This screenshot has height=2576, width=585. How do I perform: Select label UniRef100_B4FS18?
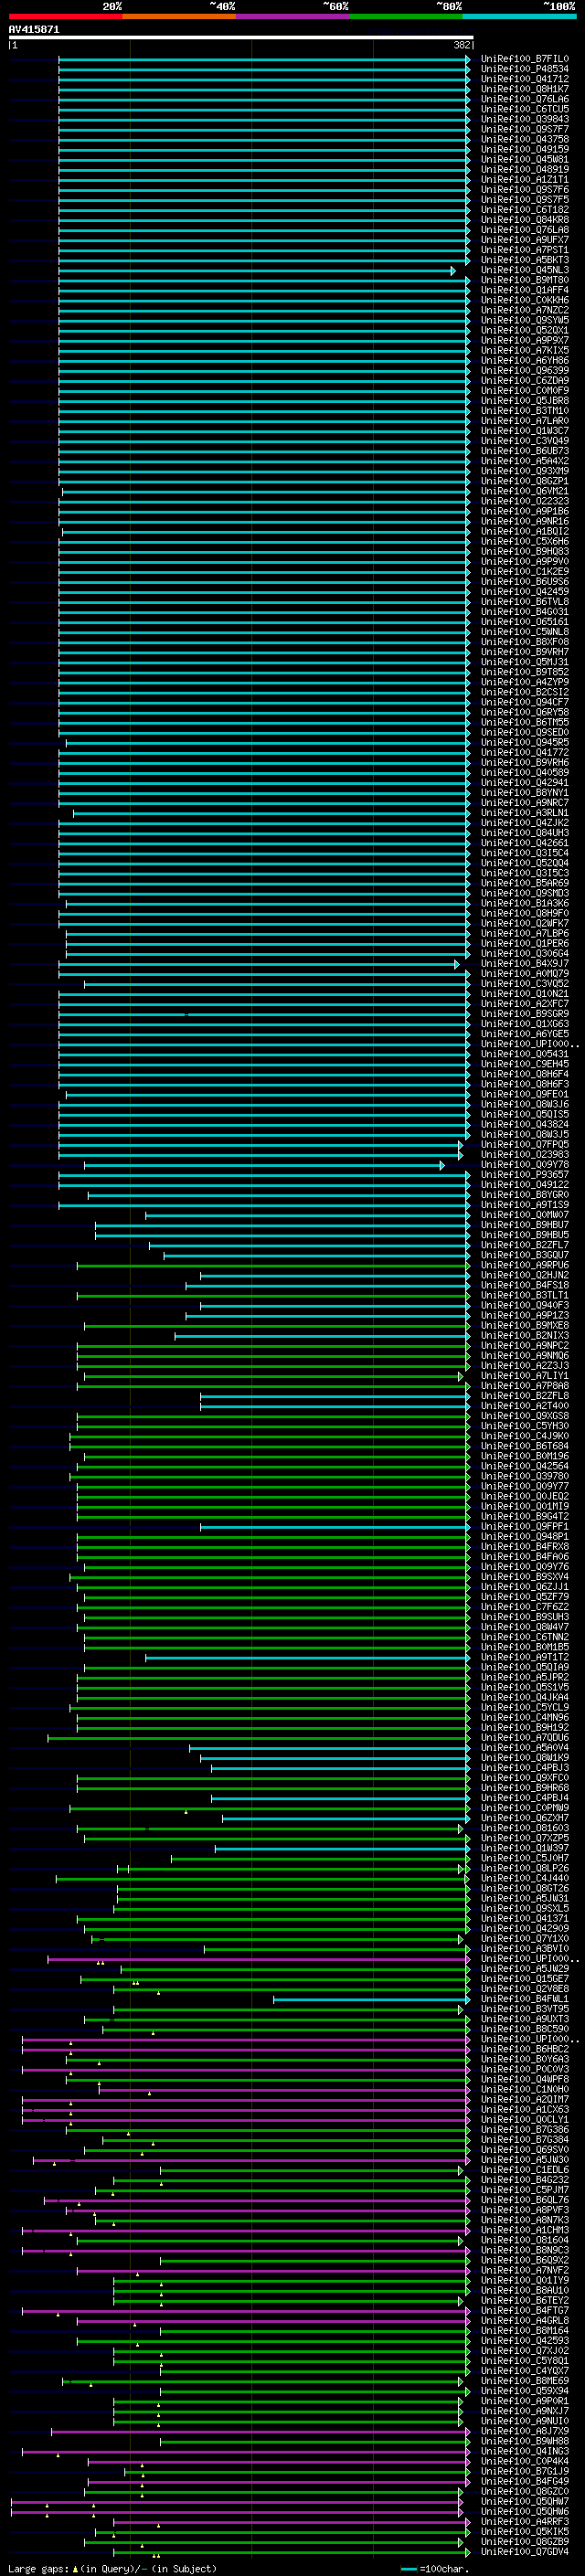(x=524, y=1286)
